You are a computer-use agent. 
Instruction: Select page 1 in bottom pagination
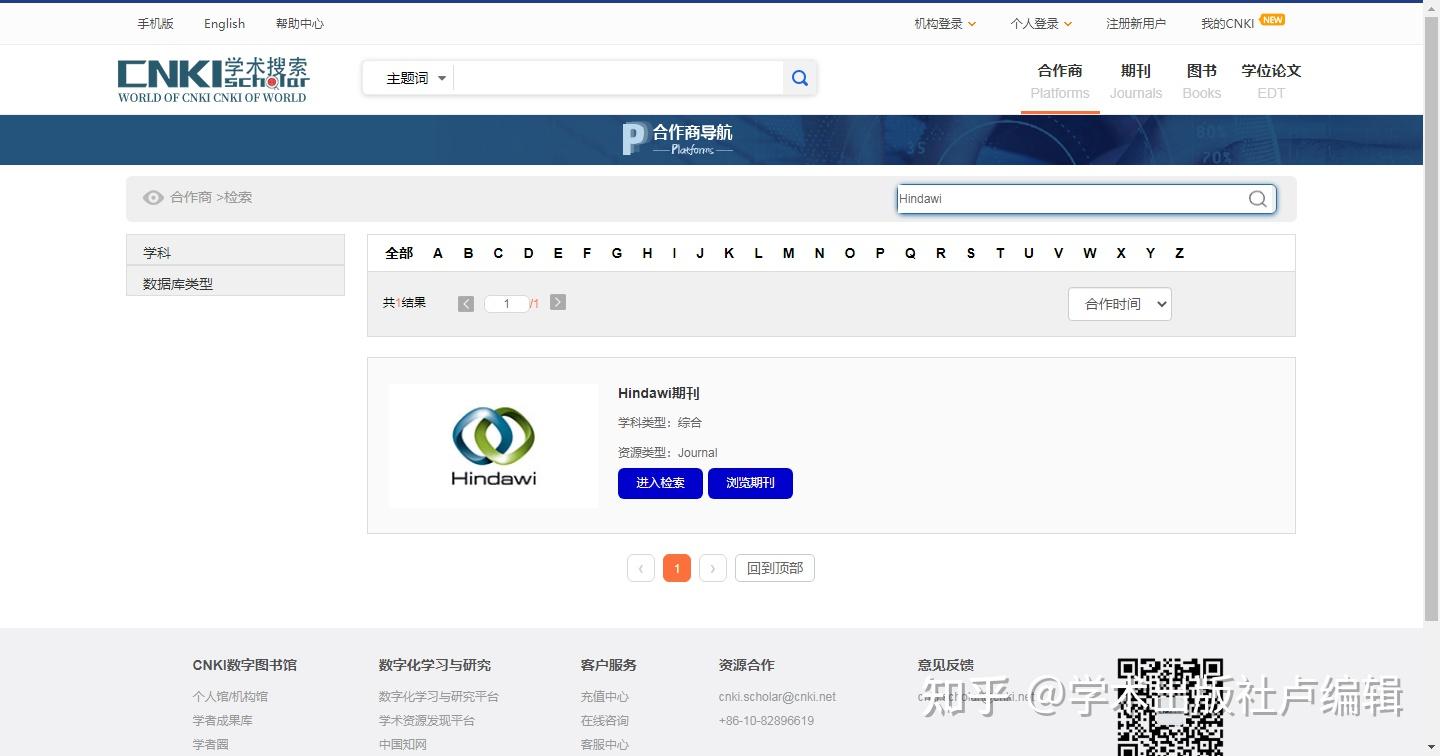tap(677, 568)
